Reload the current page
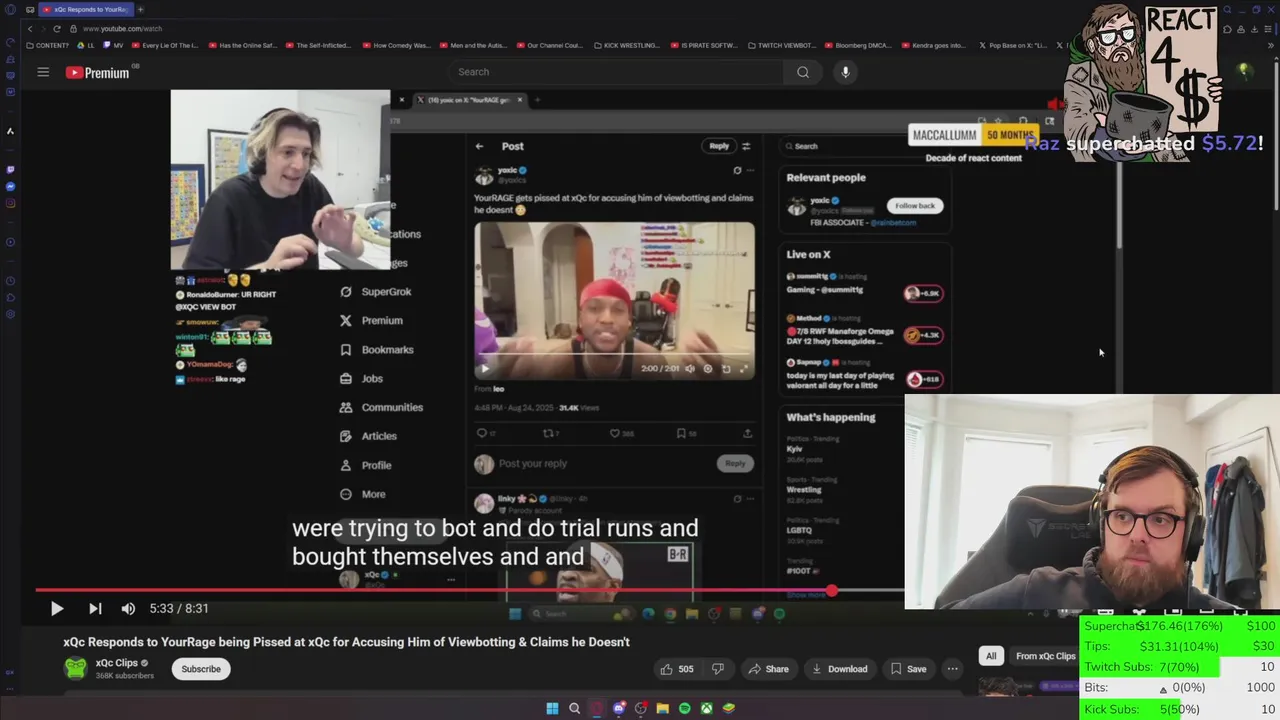 (x=58, y=29)
